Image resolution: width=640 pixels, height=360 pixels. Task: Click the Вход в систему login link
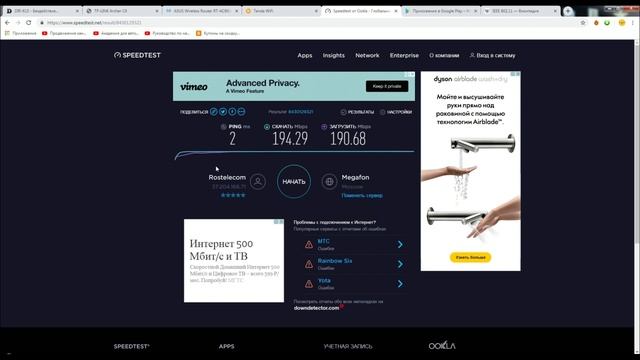click(x=493, y=55)
